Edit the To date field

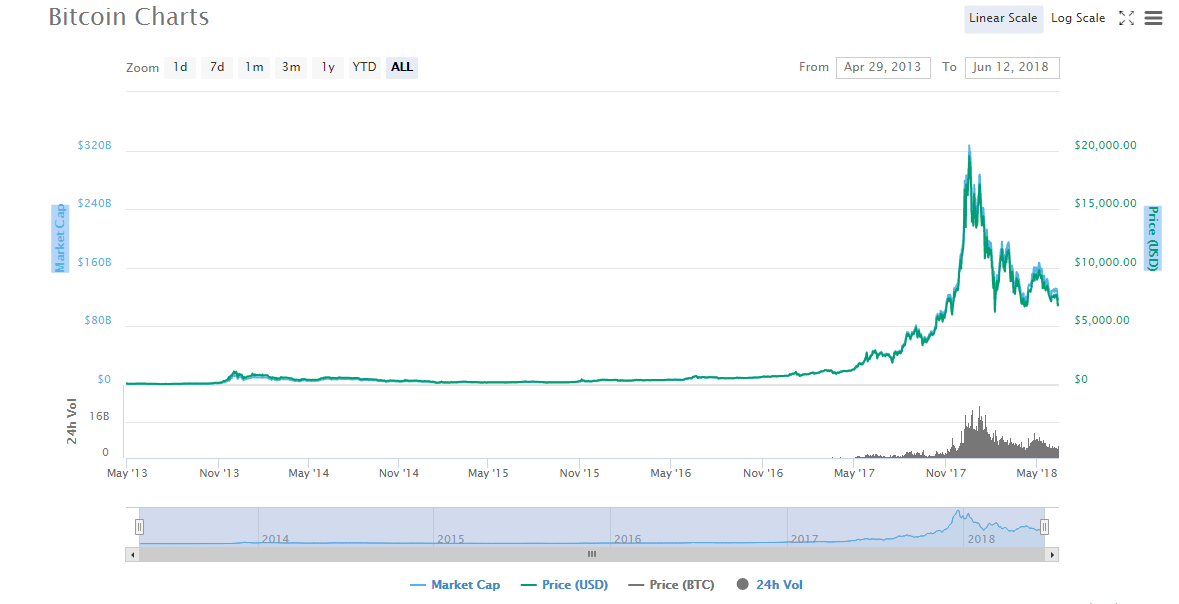tap(1011, 67)
